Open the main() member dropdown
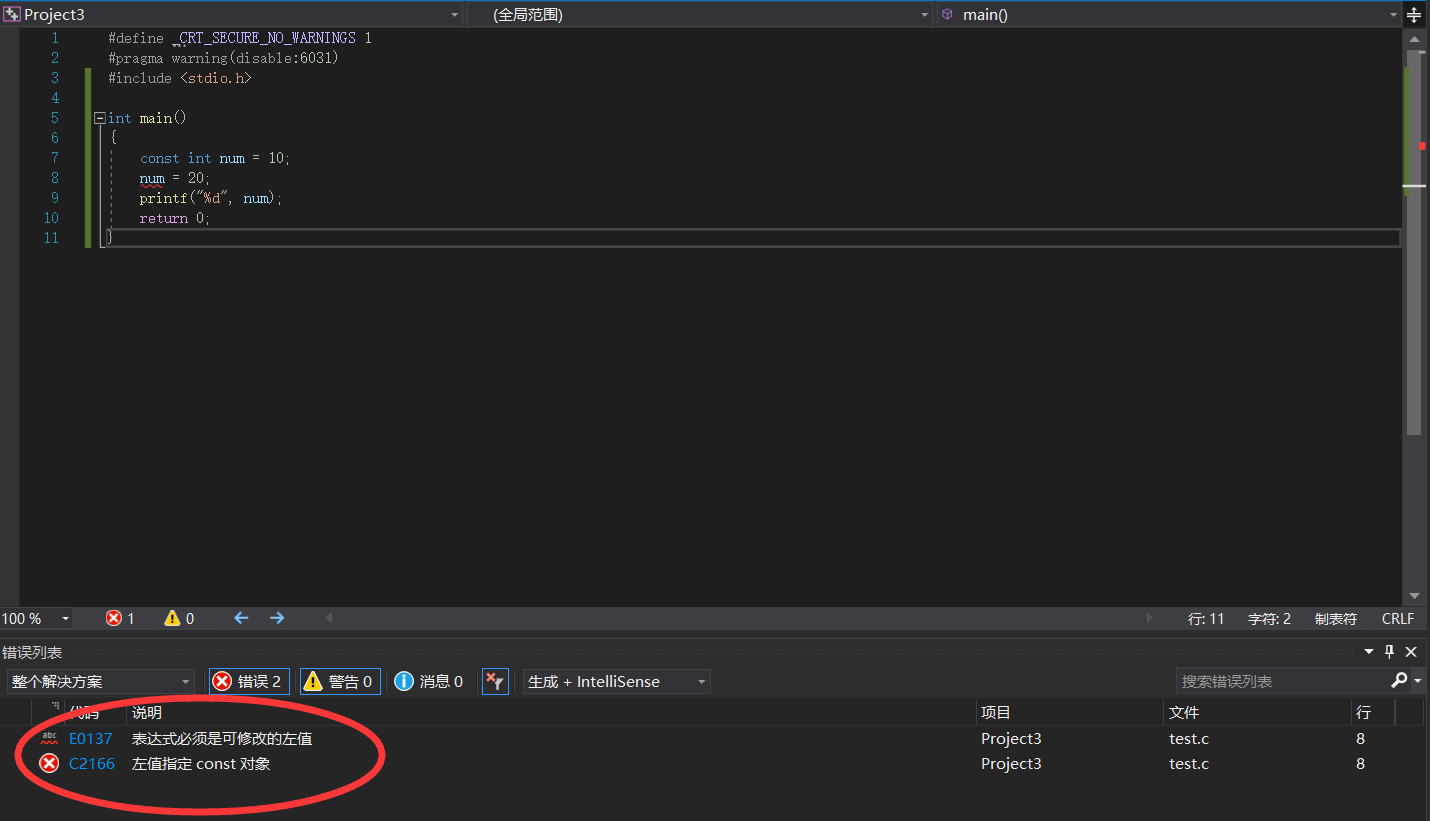The width and height of the screenshot is (1430, 821). tap(1170, 14)
